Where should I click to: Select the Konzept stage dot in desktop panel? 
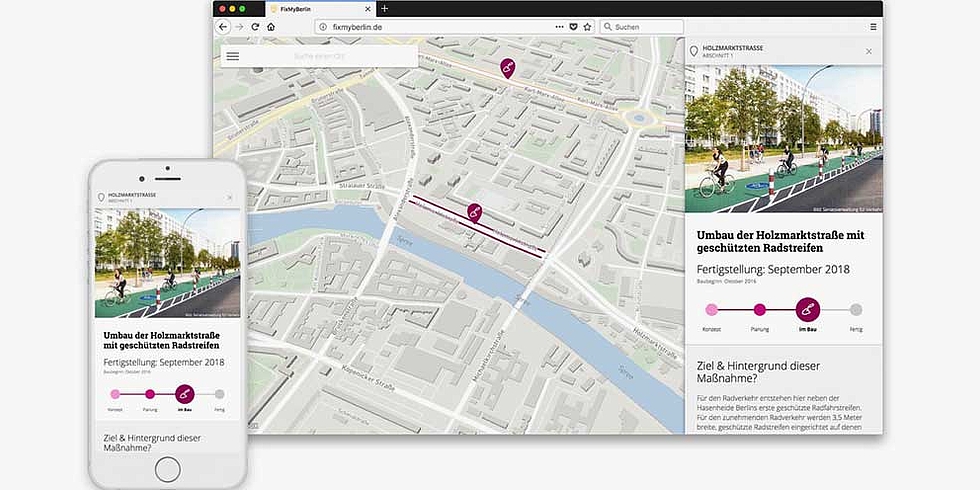coord(711,309)
